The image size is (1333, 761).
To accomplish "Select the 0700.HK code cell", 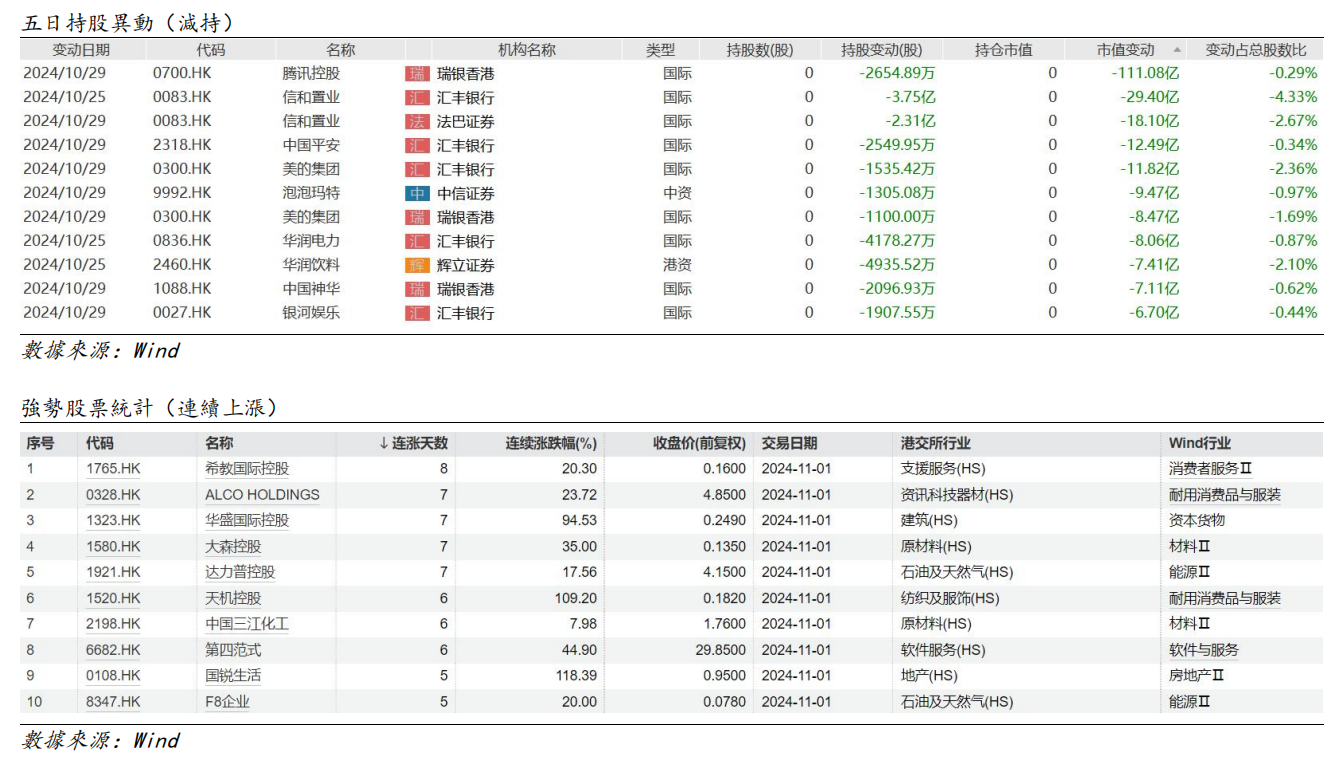I will (182, 74).
